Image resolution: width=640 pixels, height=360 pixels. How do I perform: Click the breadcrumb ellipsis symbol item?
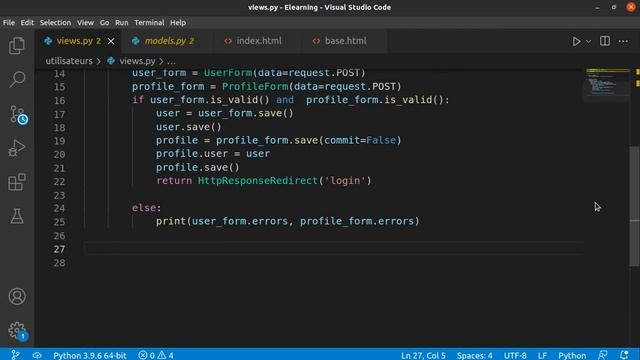(x=171, y=62)
